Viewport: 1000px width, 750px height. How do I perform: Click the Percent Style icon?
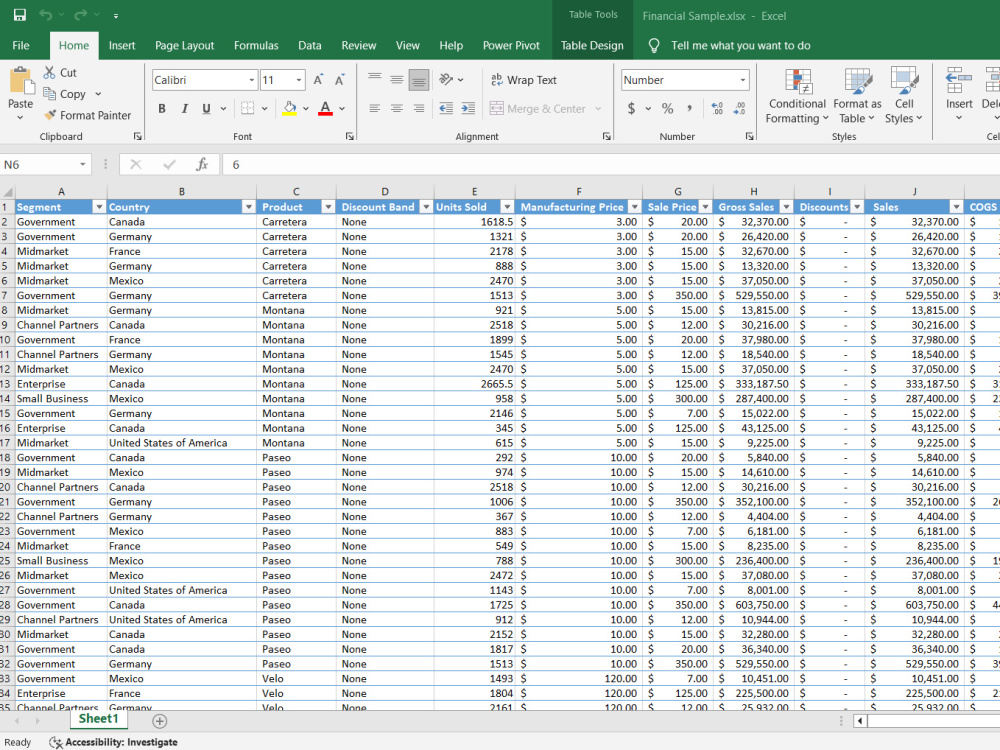[668, 108]
